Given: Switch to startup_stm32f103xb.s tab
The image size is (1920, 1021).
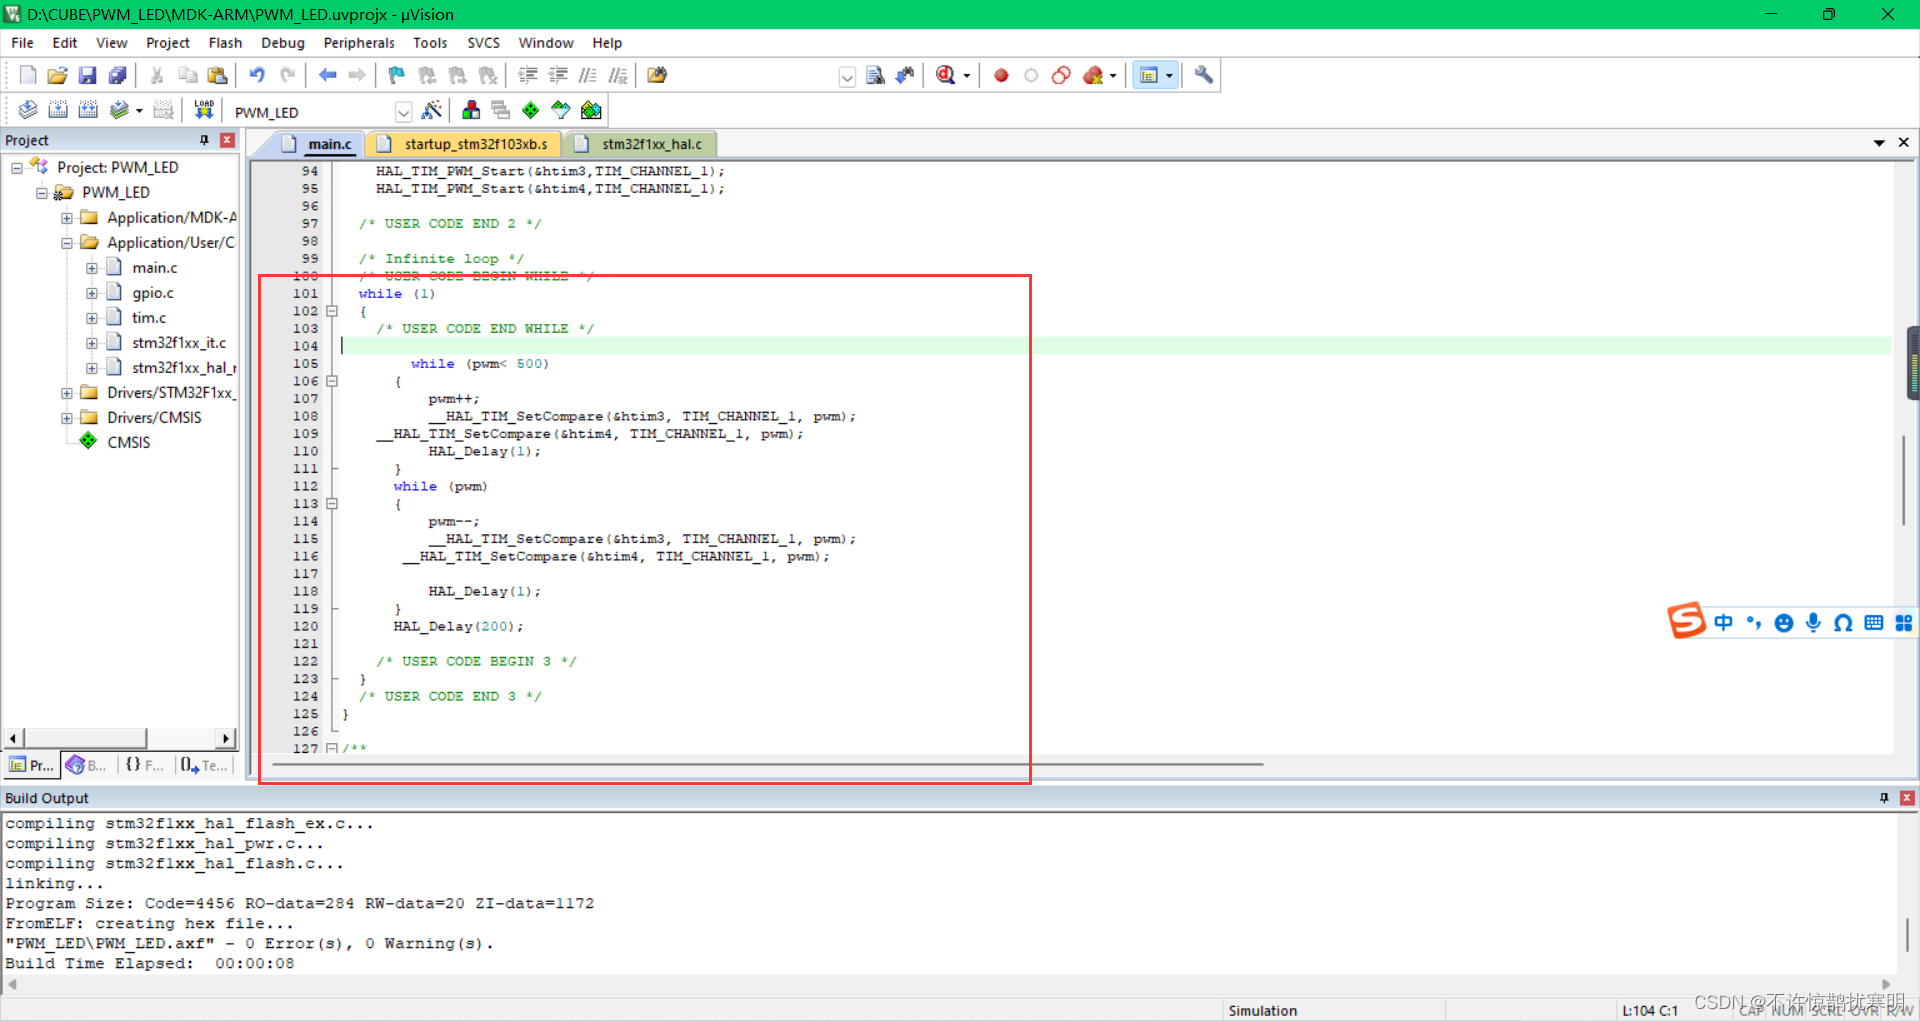Looking at the screenshot, I should [x=464, y=144].
